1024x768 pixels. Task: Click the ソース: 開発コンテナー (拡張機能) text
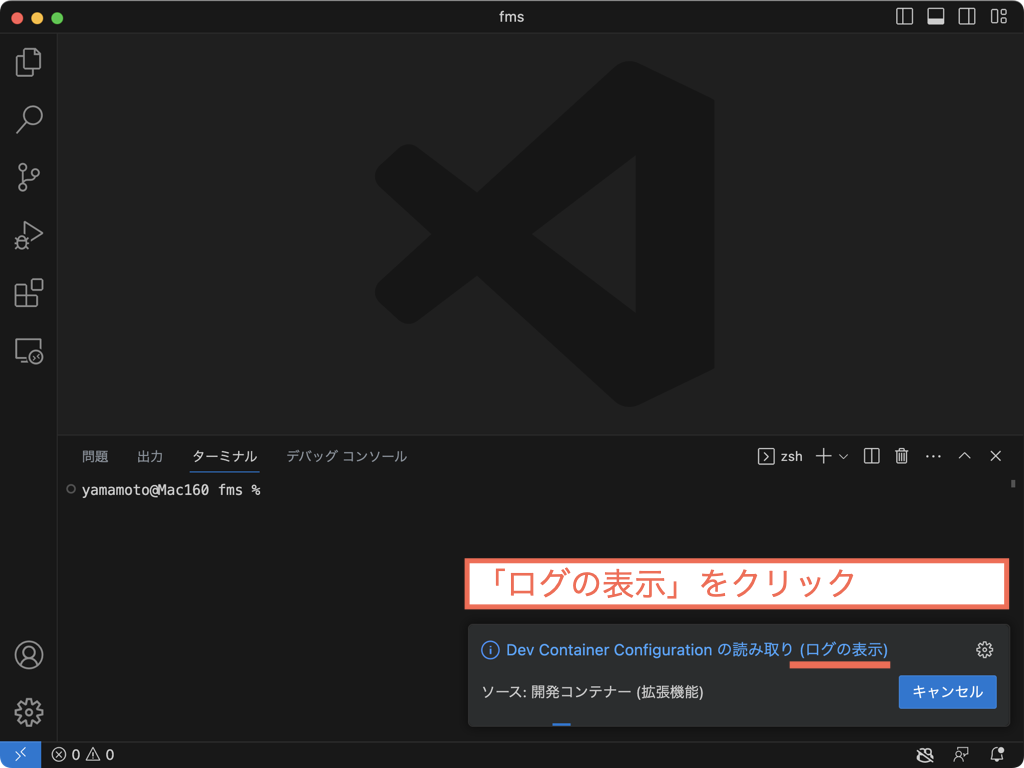coord(592,692)
